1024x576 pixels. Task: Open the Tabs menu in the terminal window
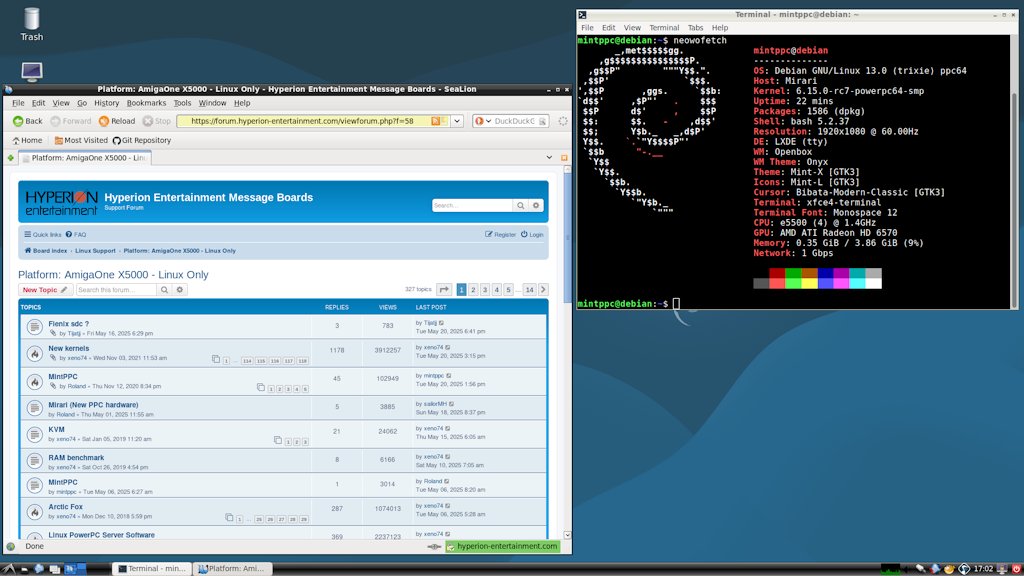coord(696,28)
